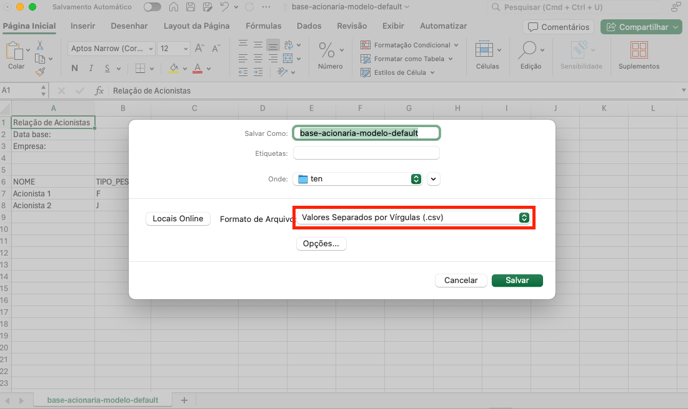Image resolution: width=688 pixels, height=409 pixels.
Task: Click the Compartilhar button
Action: [641, 27]
